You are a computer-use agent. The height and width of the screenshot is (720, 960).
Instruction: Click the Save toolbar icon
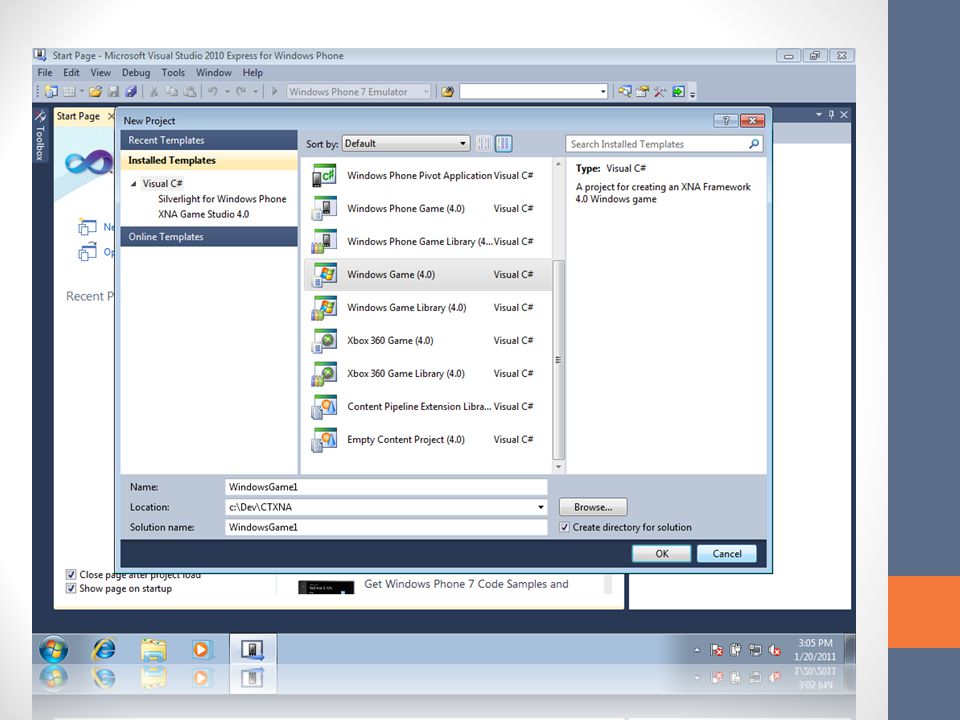pyautogui.click(x=113, y=92)
